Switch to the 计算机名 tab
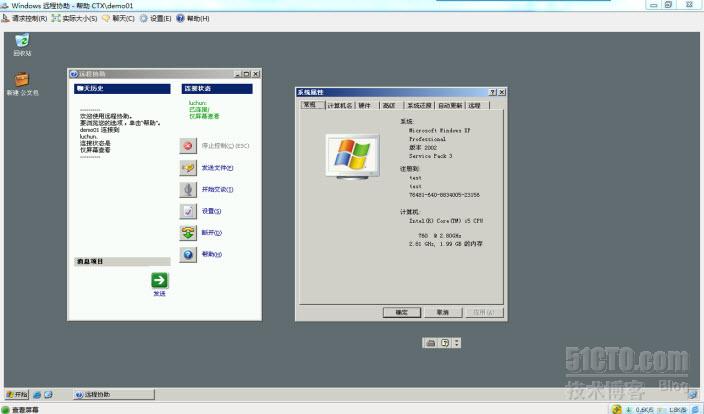The image size is (704, 414). click(339, 106)
